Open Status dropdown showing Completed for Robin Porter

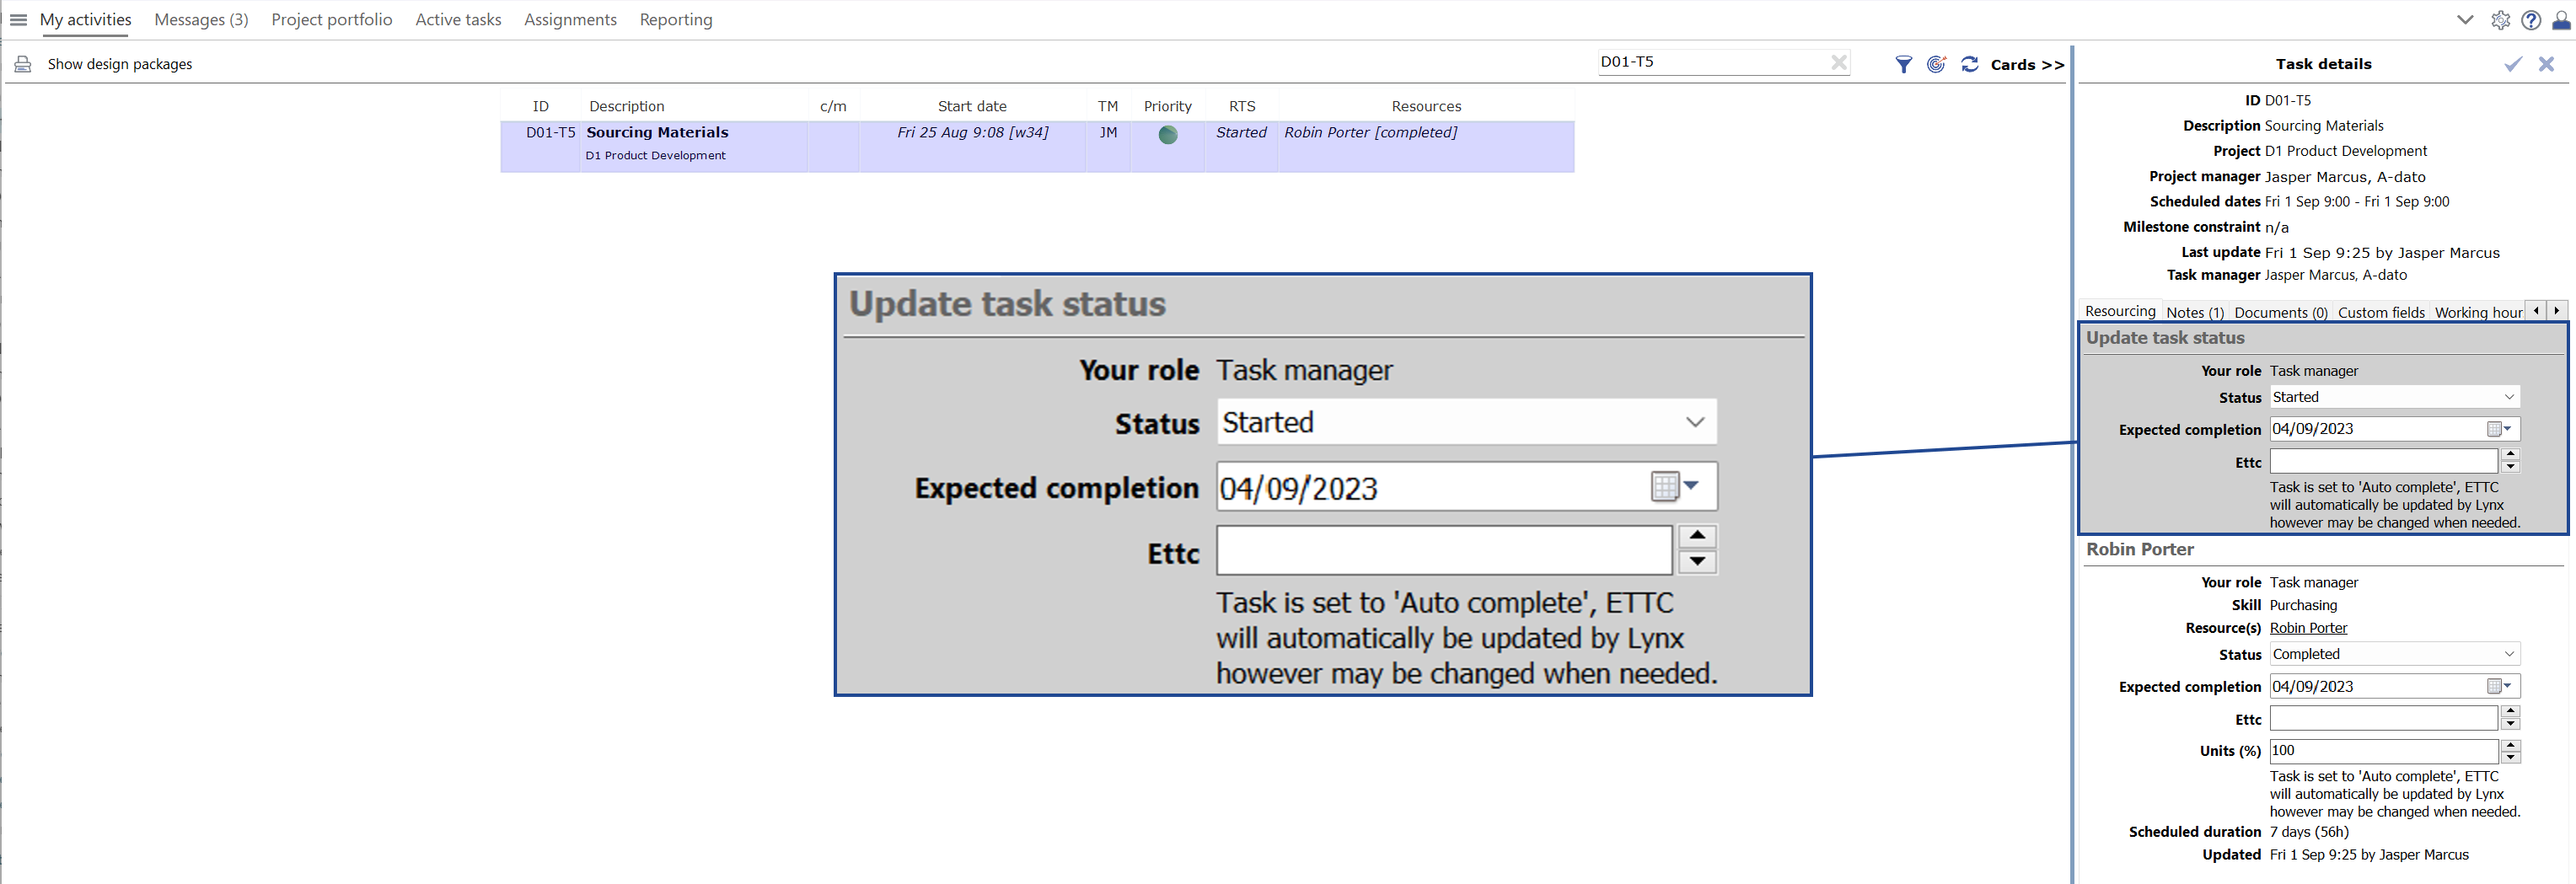point(2394,654)
